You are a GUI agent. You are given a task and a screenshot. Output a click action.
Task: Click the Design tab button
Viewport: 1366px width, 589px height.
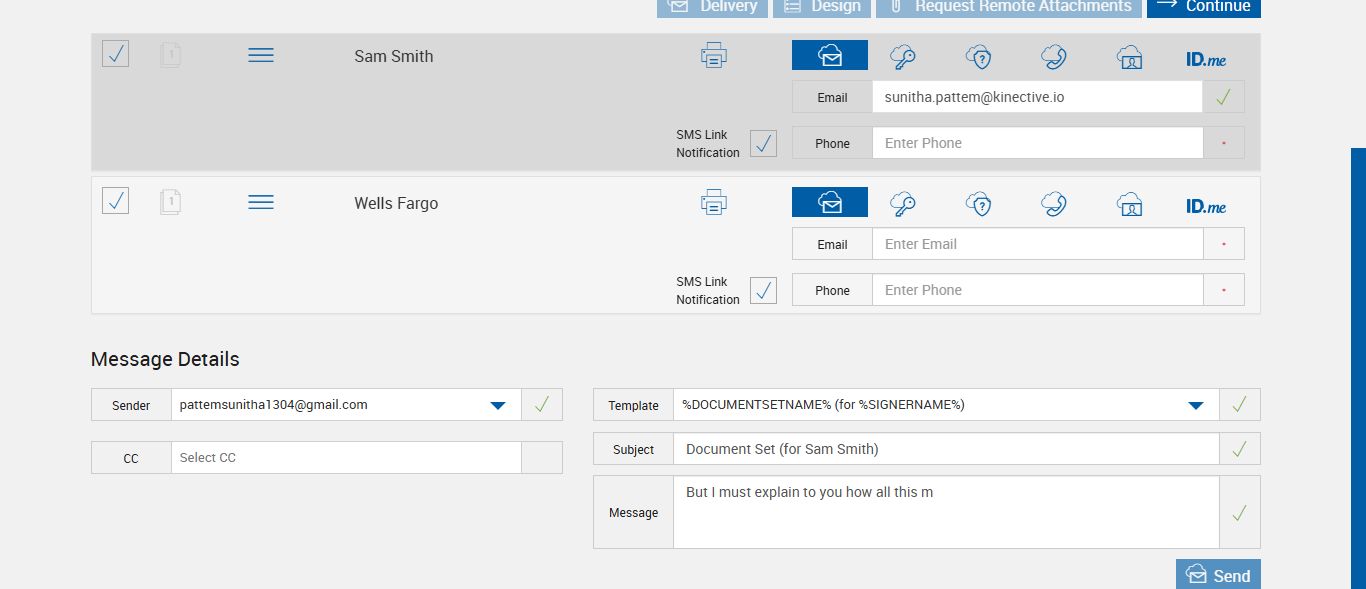click(x=821, y=7)
